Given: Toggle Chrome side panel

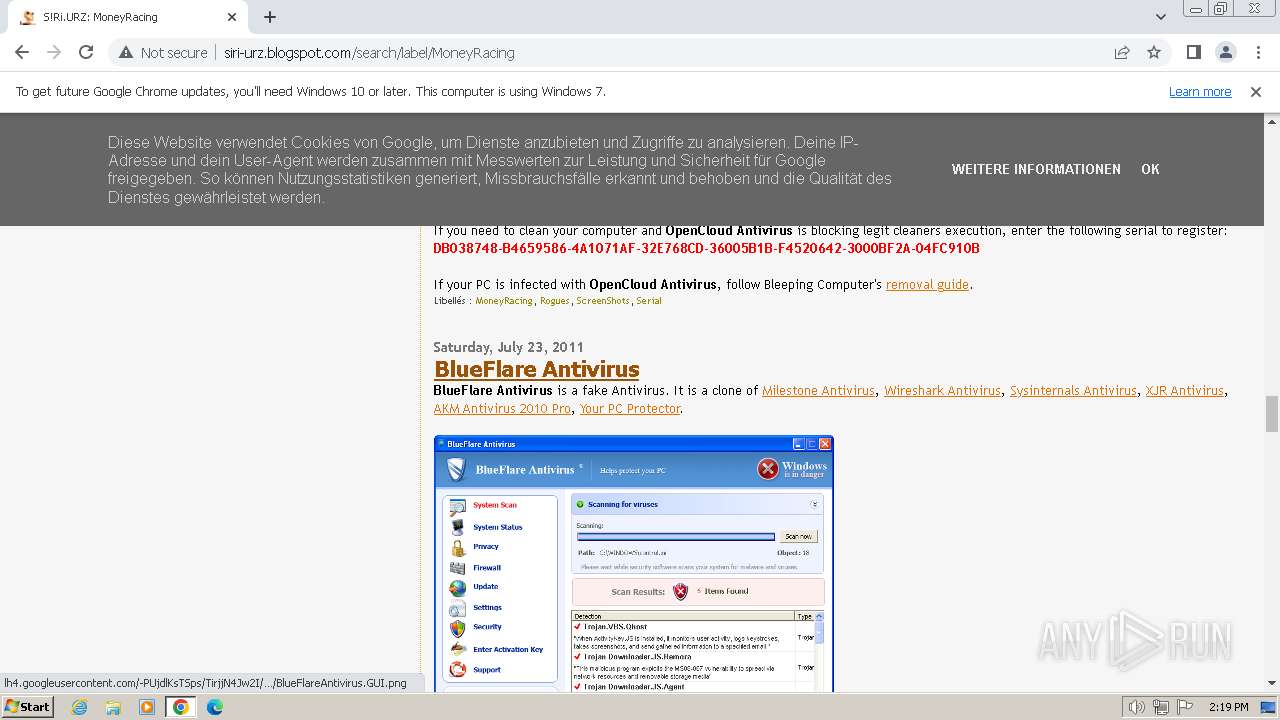Looking at the screenshot, I should click(x=1193, y=52).
